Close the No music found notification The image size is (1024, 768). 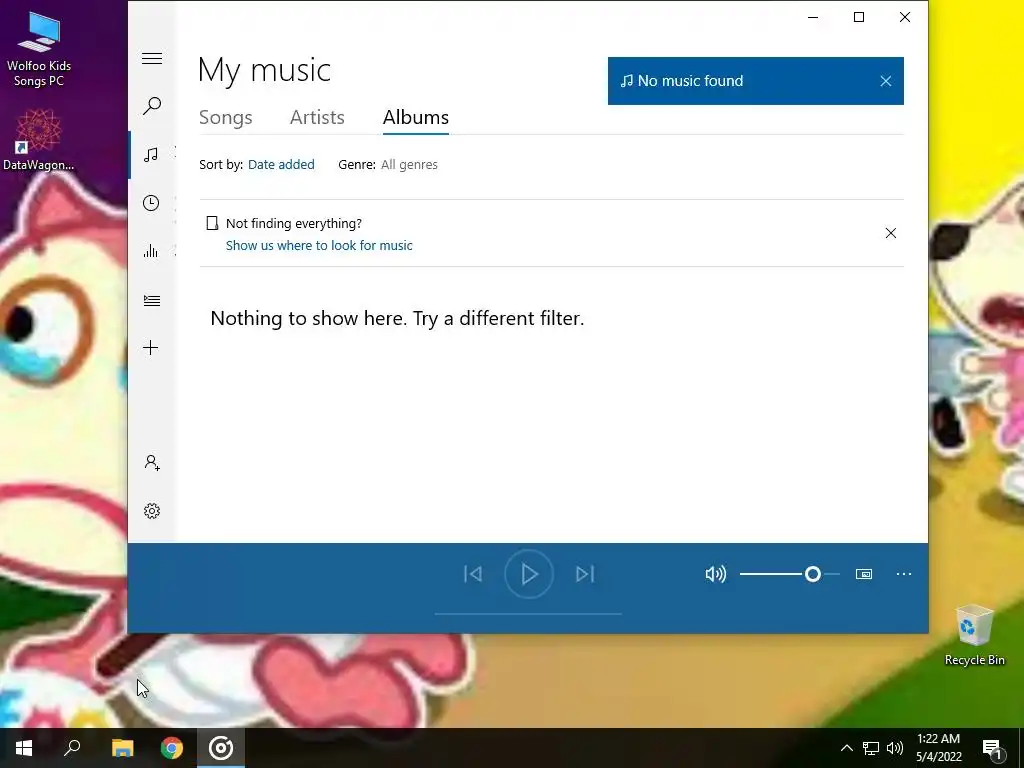click(x=886, y=81)
